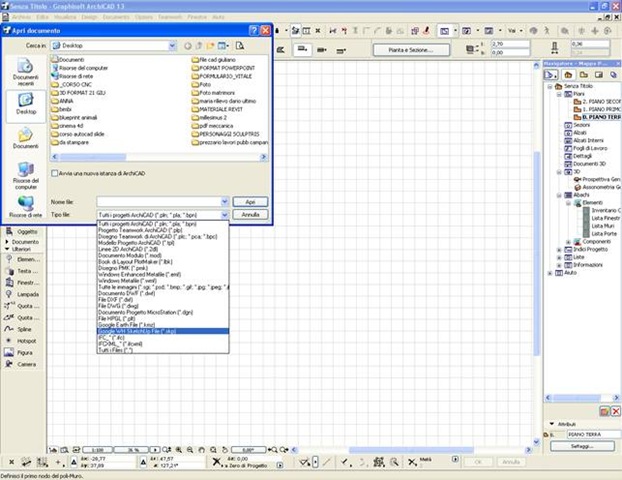Choose Documento Modulo mod type
This screenshot has height=480, width=622.
tap(163, 255)
